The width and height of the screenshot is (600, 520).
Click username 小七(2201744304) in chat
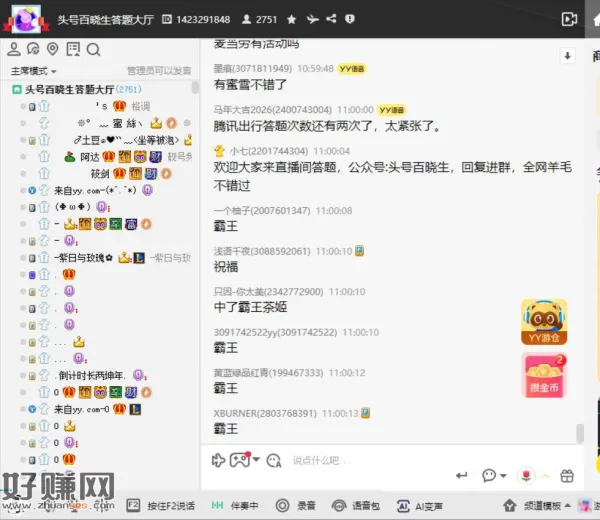[x=269, y=151]
